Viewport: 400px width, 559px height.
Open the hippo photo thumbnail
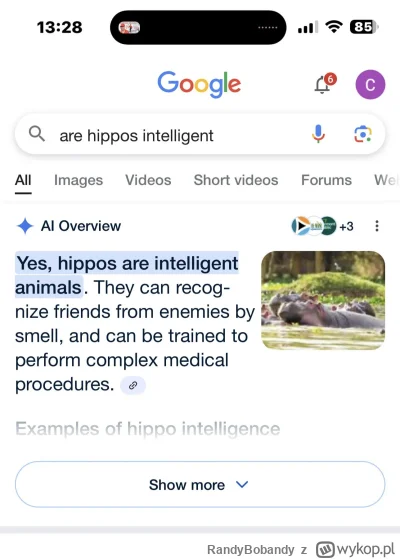coord(323,300)
